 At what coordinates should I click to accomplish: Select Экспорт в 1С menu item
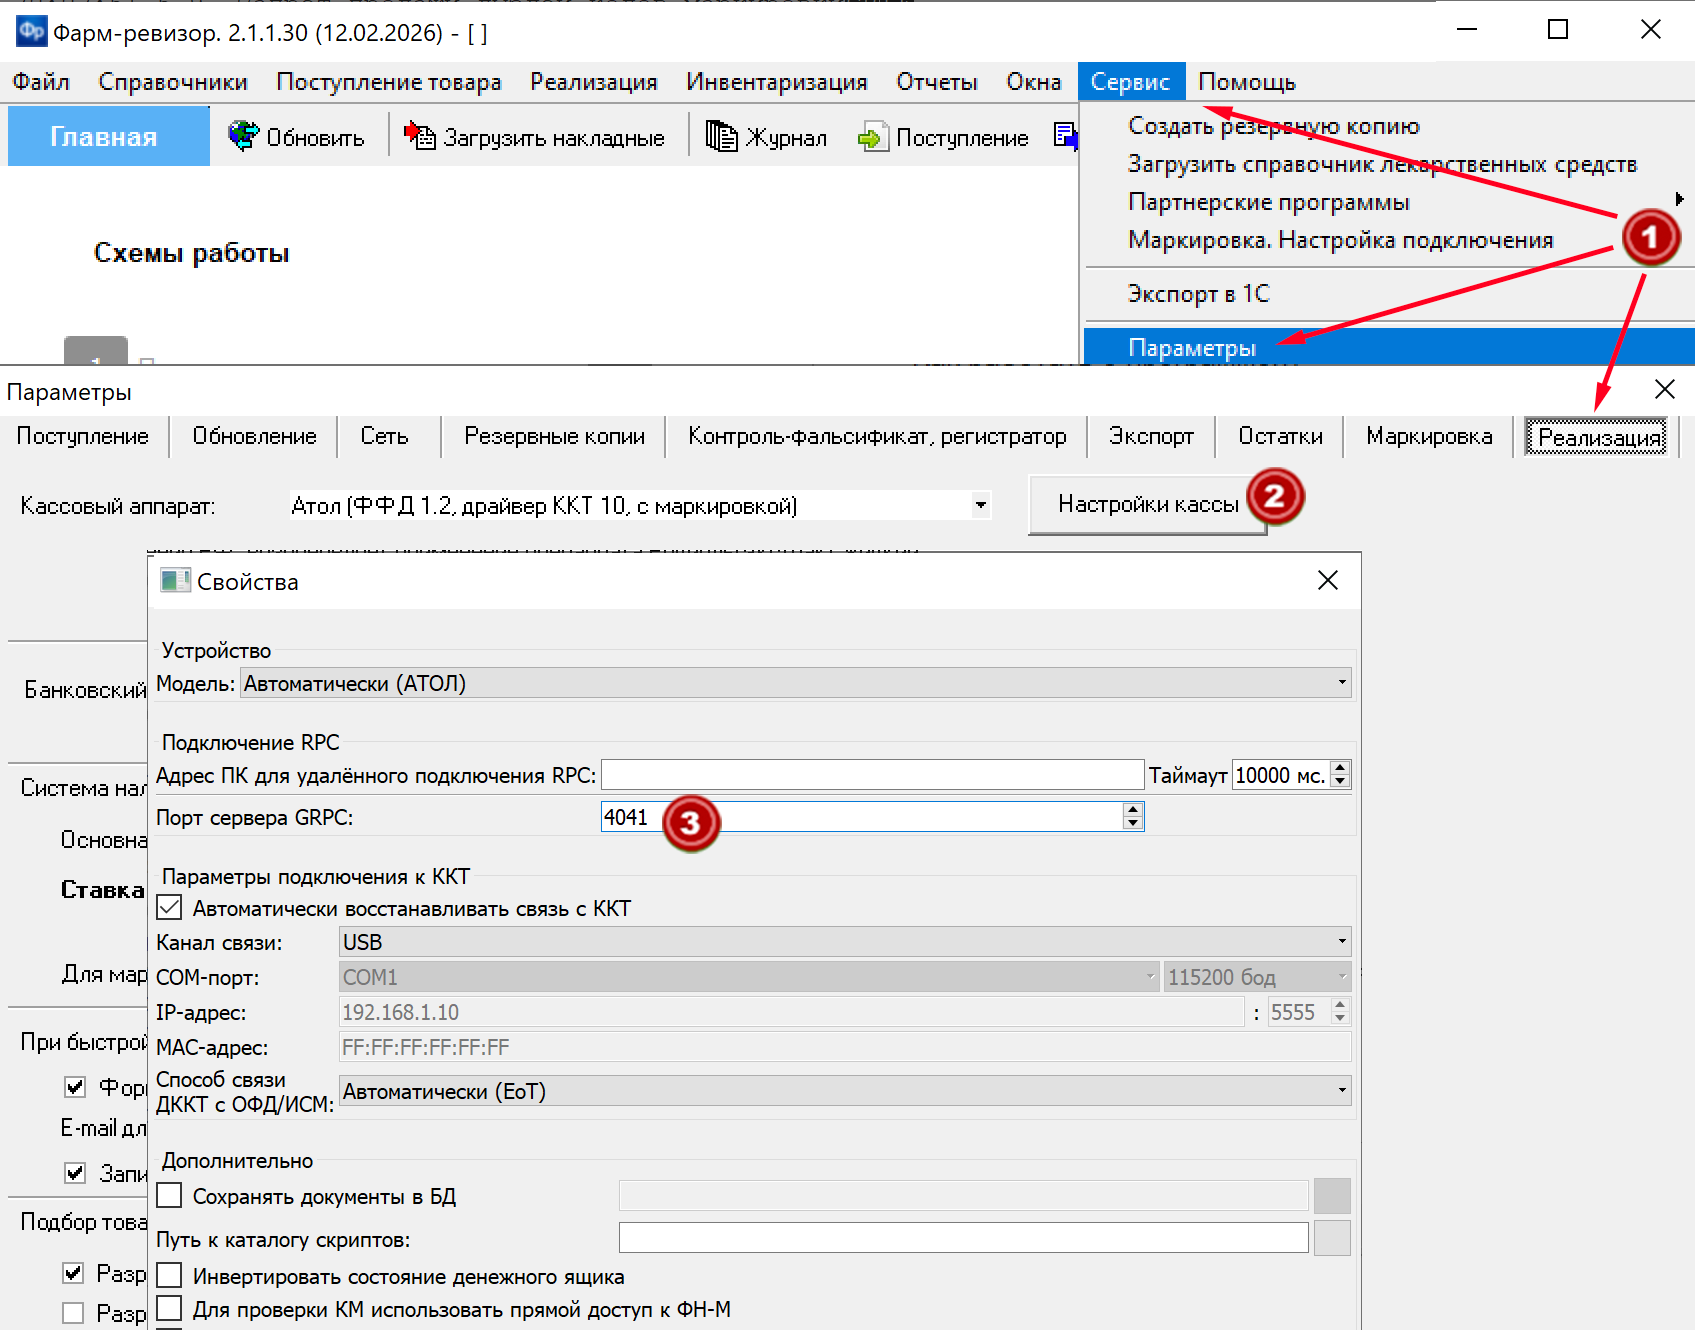pyautogui.click(x=1198, y=294)
